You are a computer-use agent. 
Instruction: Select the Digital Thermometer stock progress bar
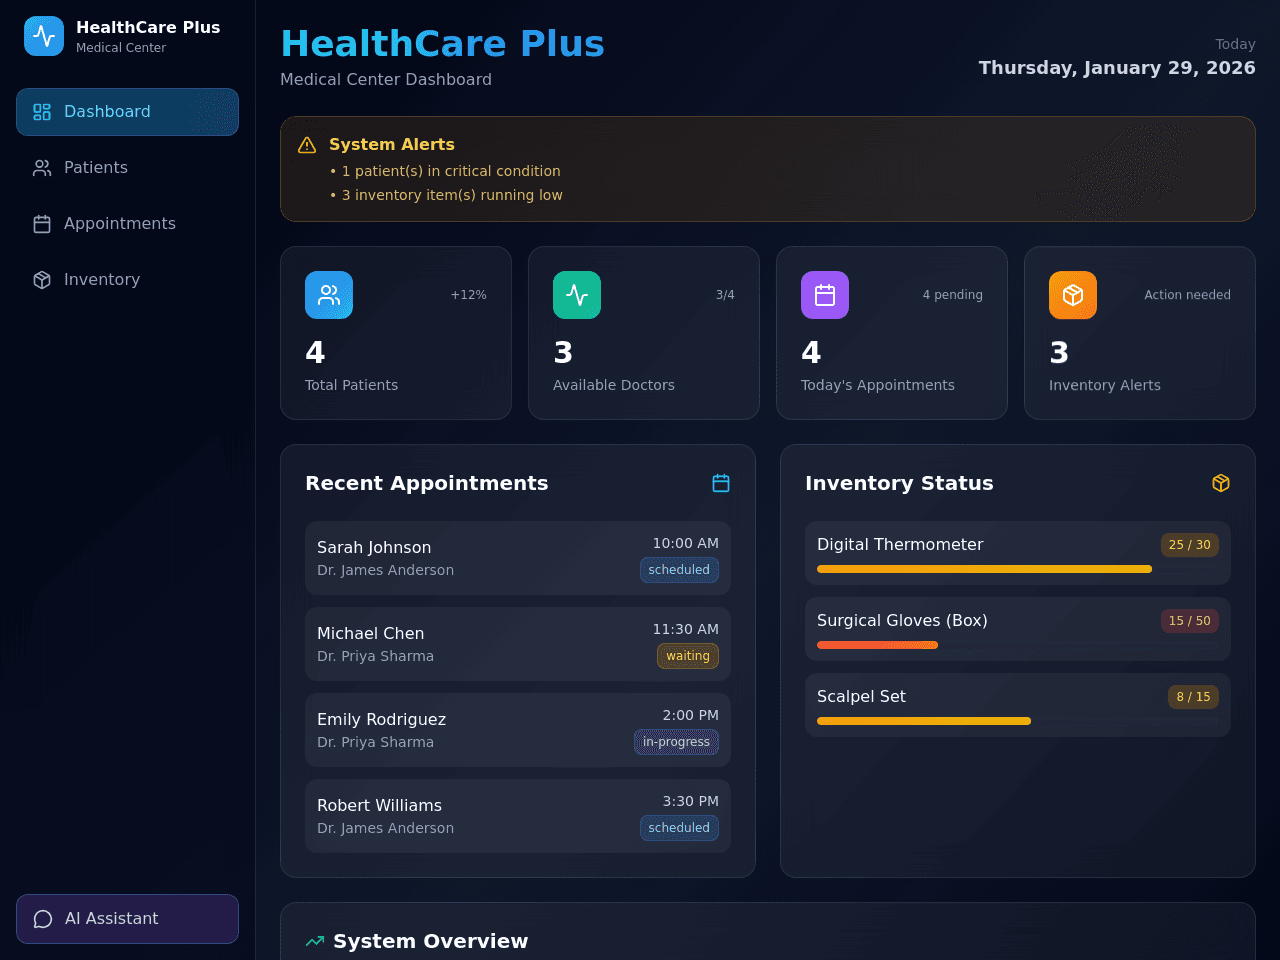(1018, 569)
